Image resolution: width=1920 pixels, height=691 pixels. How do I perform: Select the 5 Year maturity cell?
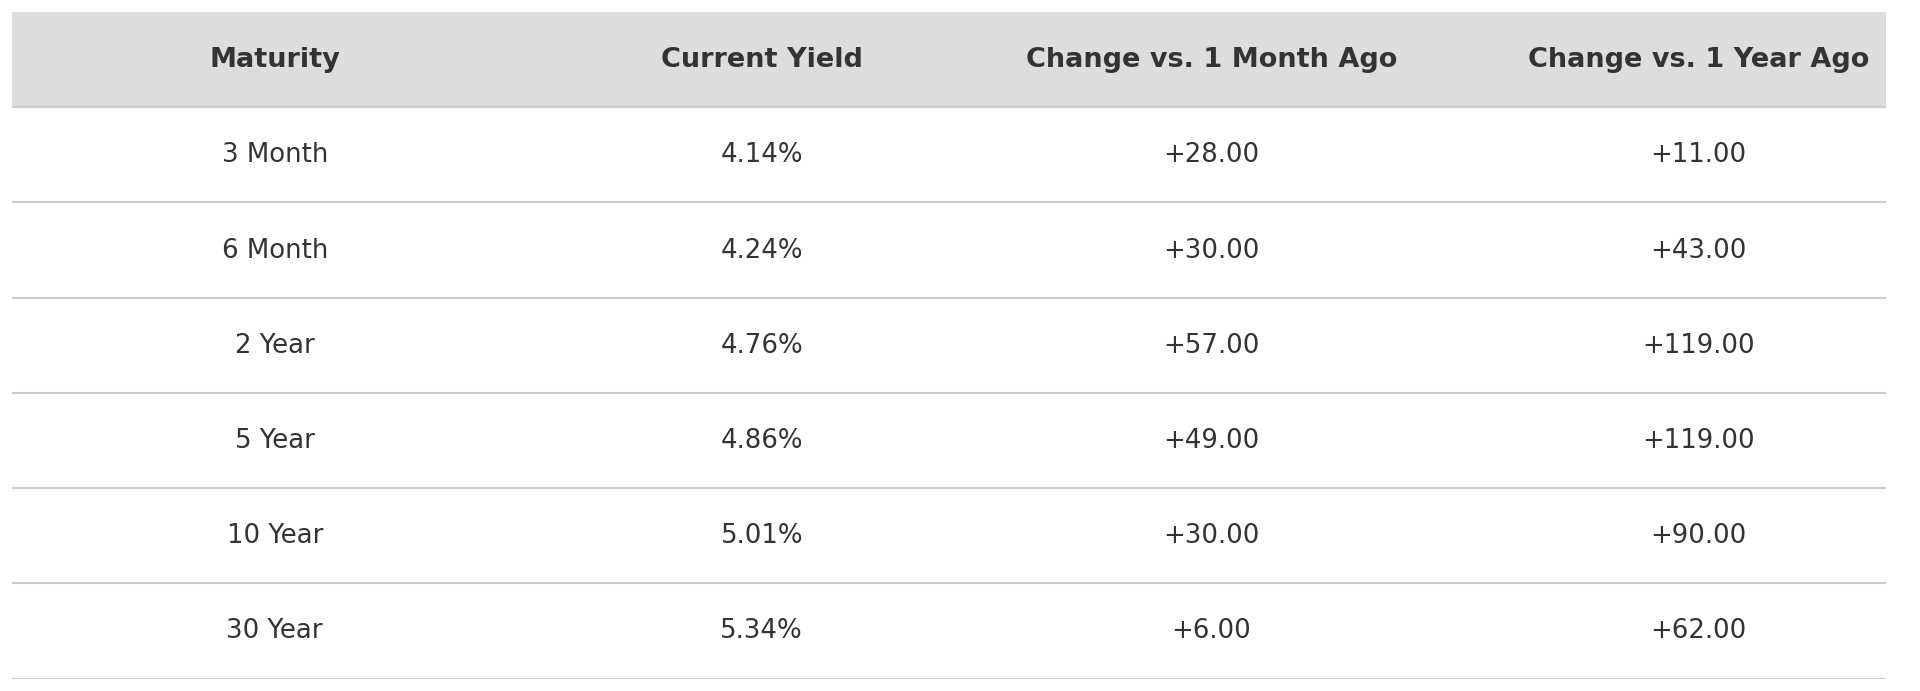pos(275,440)
